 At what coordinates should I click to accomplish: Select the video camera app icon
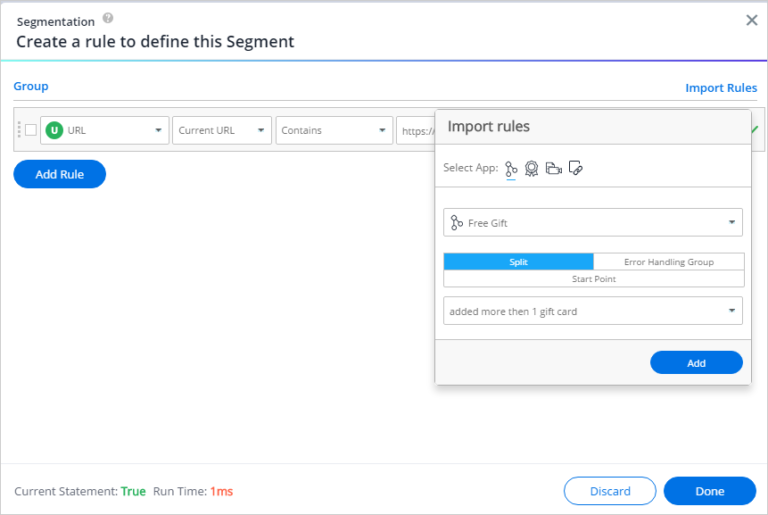(553, 168)
